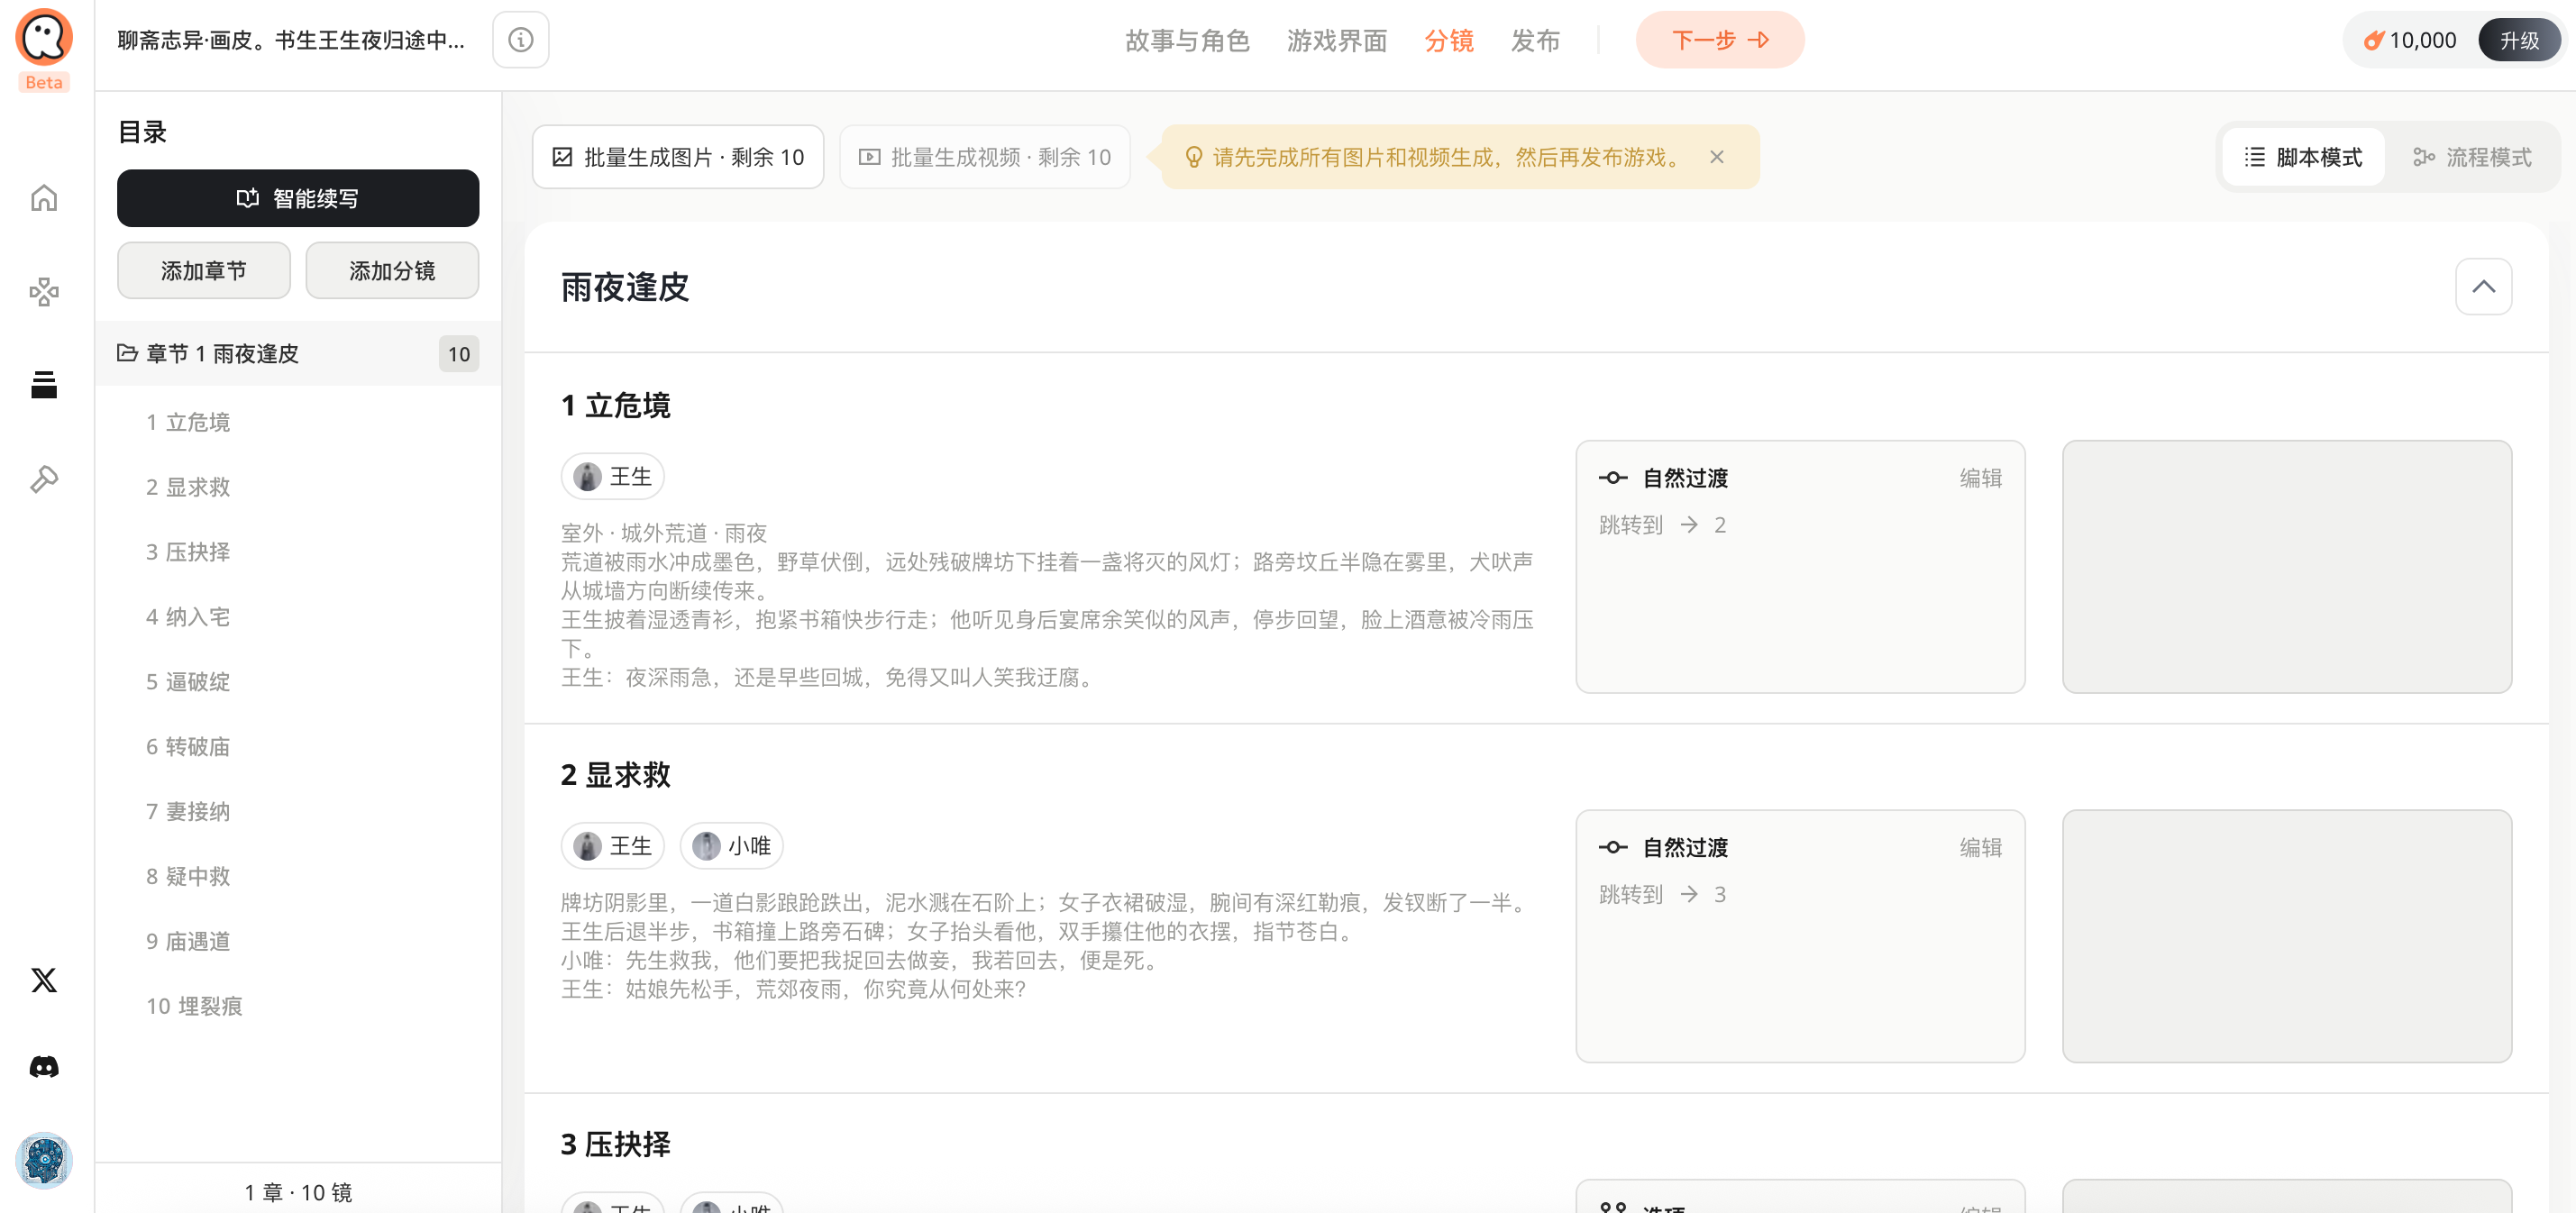Screen dimensions: 2576x1213
Task: Start 智能续写 smart continuation
Action: pyautogui.click(x=298, y=198)
